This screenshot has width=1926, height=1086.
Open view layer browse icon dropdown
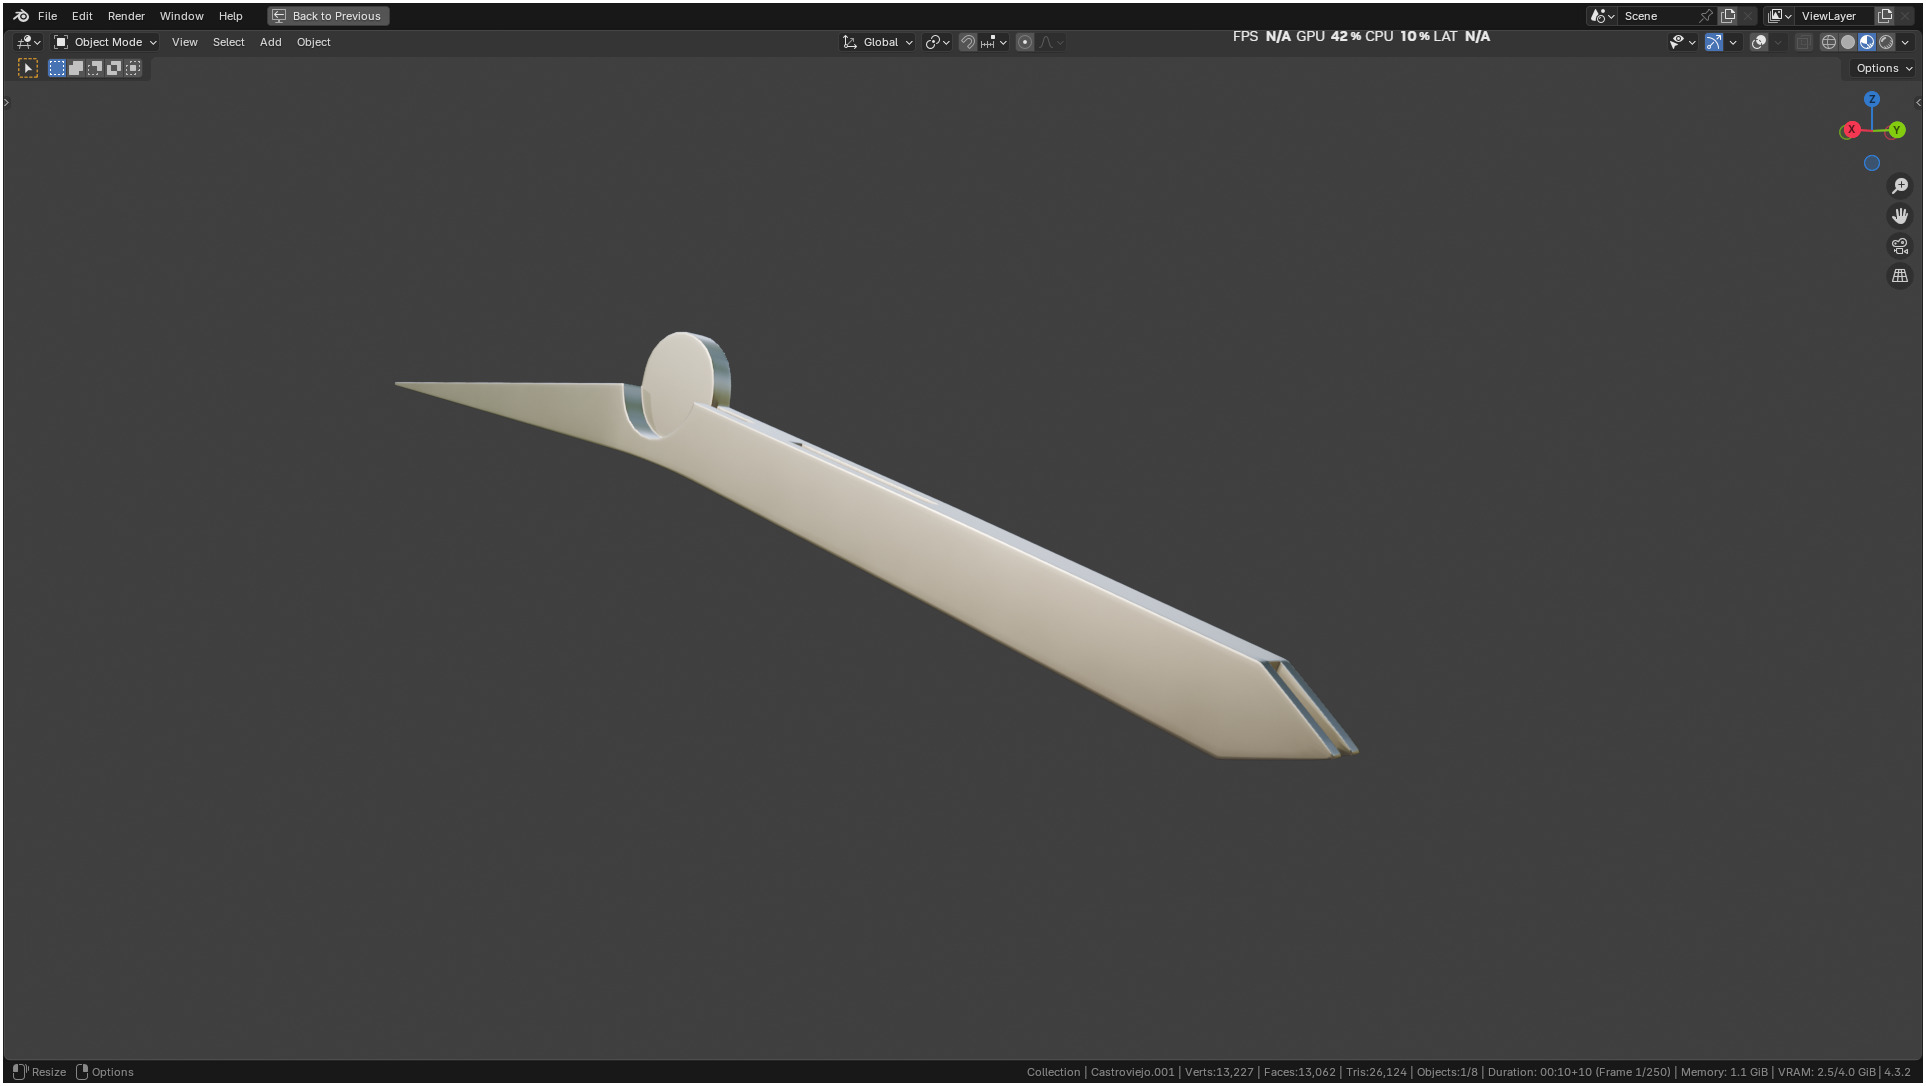click(x=1780, y=16)
